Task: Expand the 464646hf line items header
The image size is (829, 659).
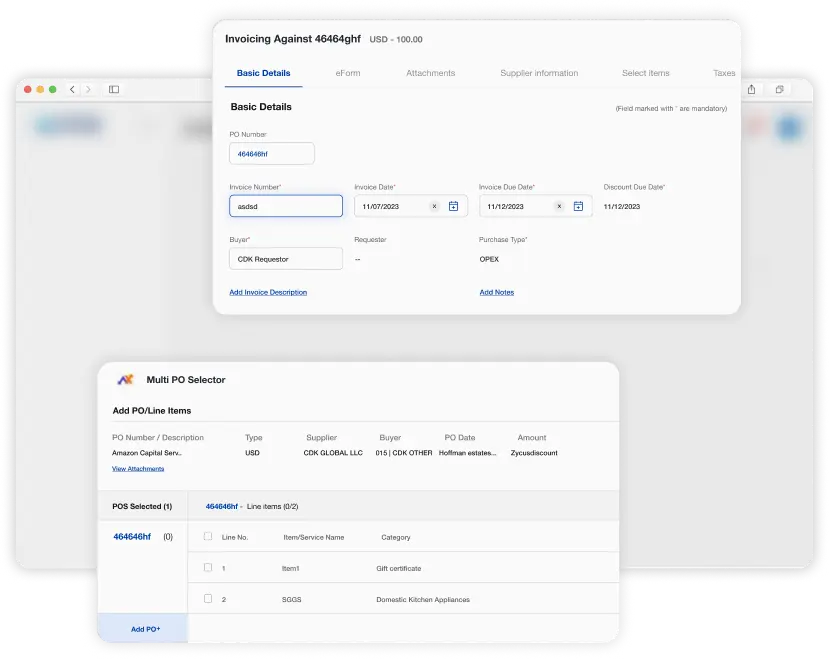Action: [224, 507]
